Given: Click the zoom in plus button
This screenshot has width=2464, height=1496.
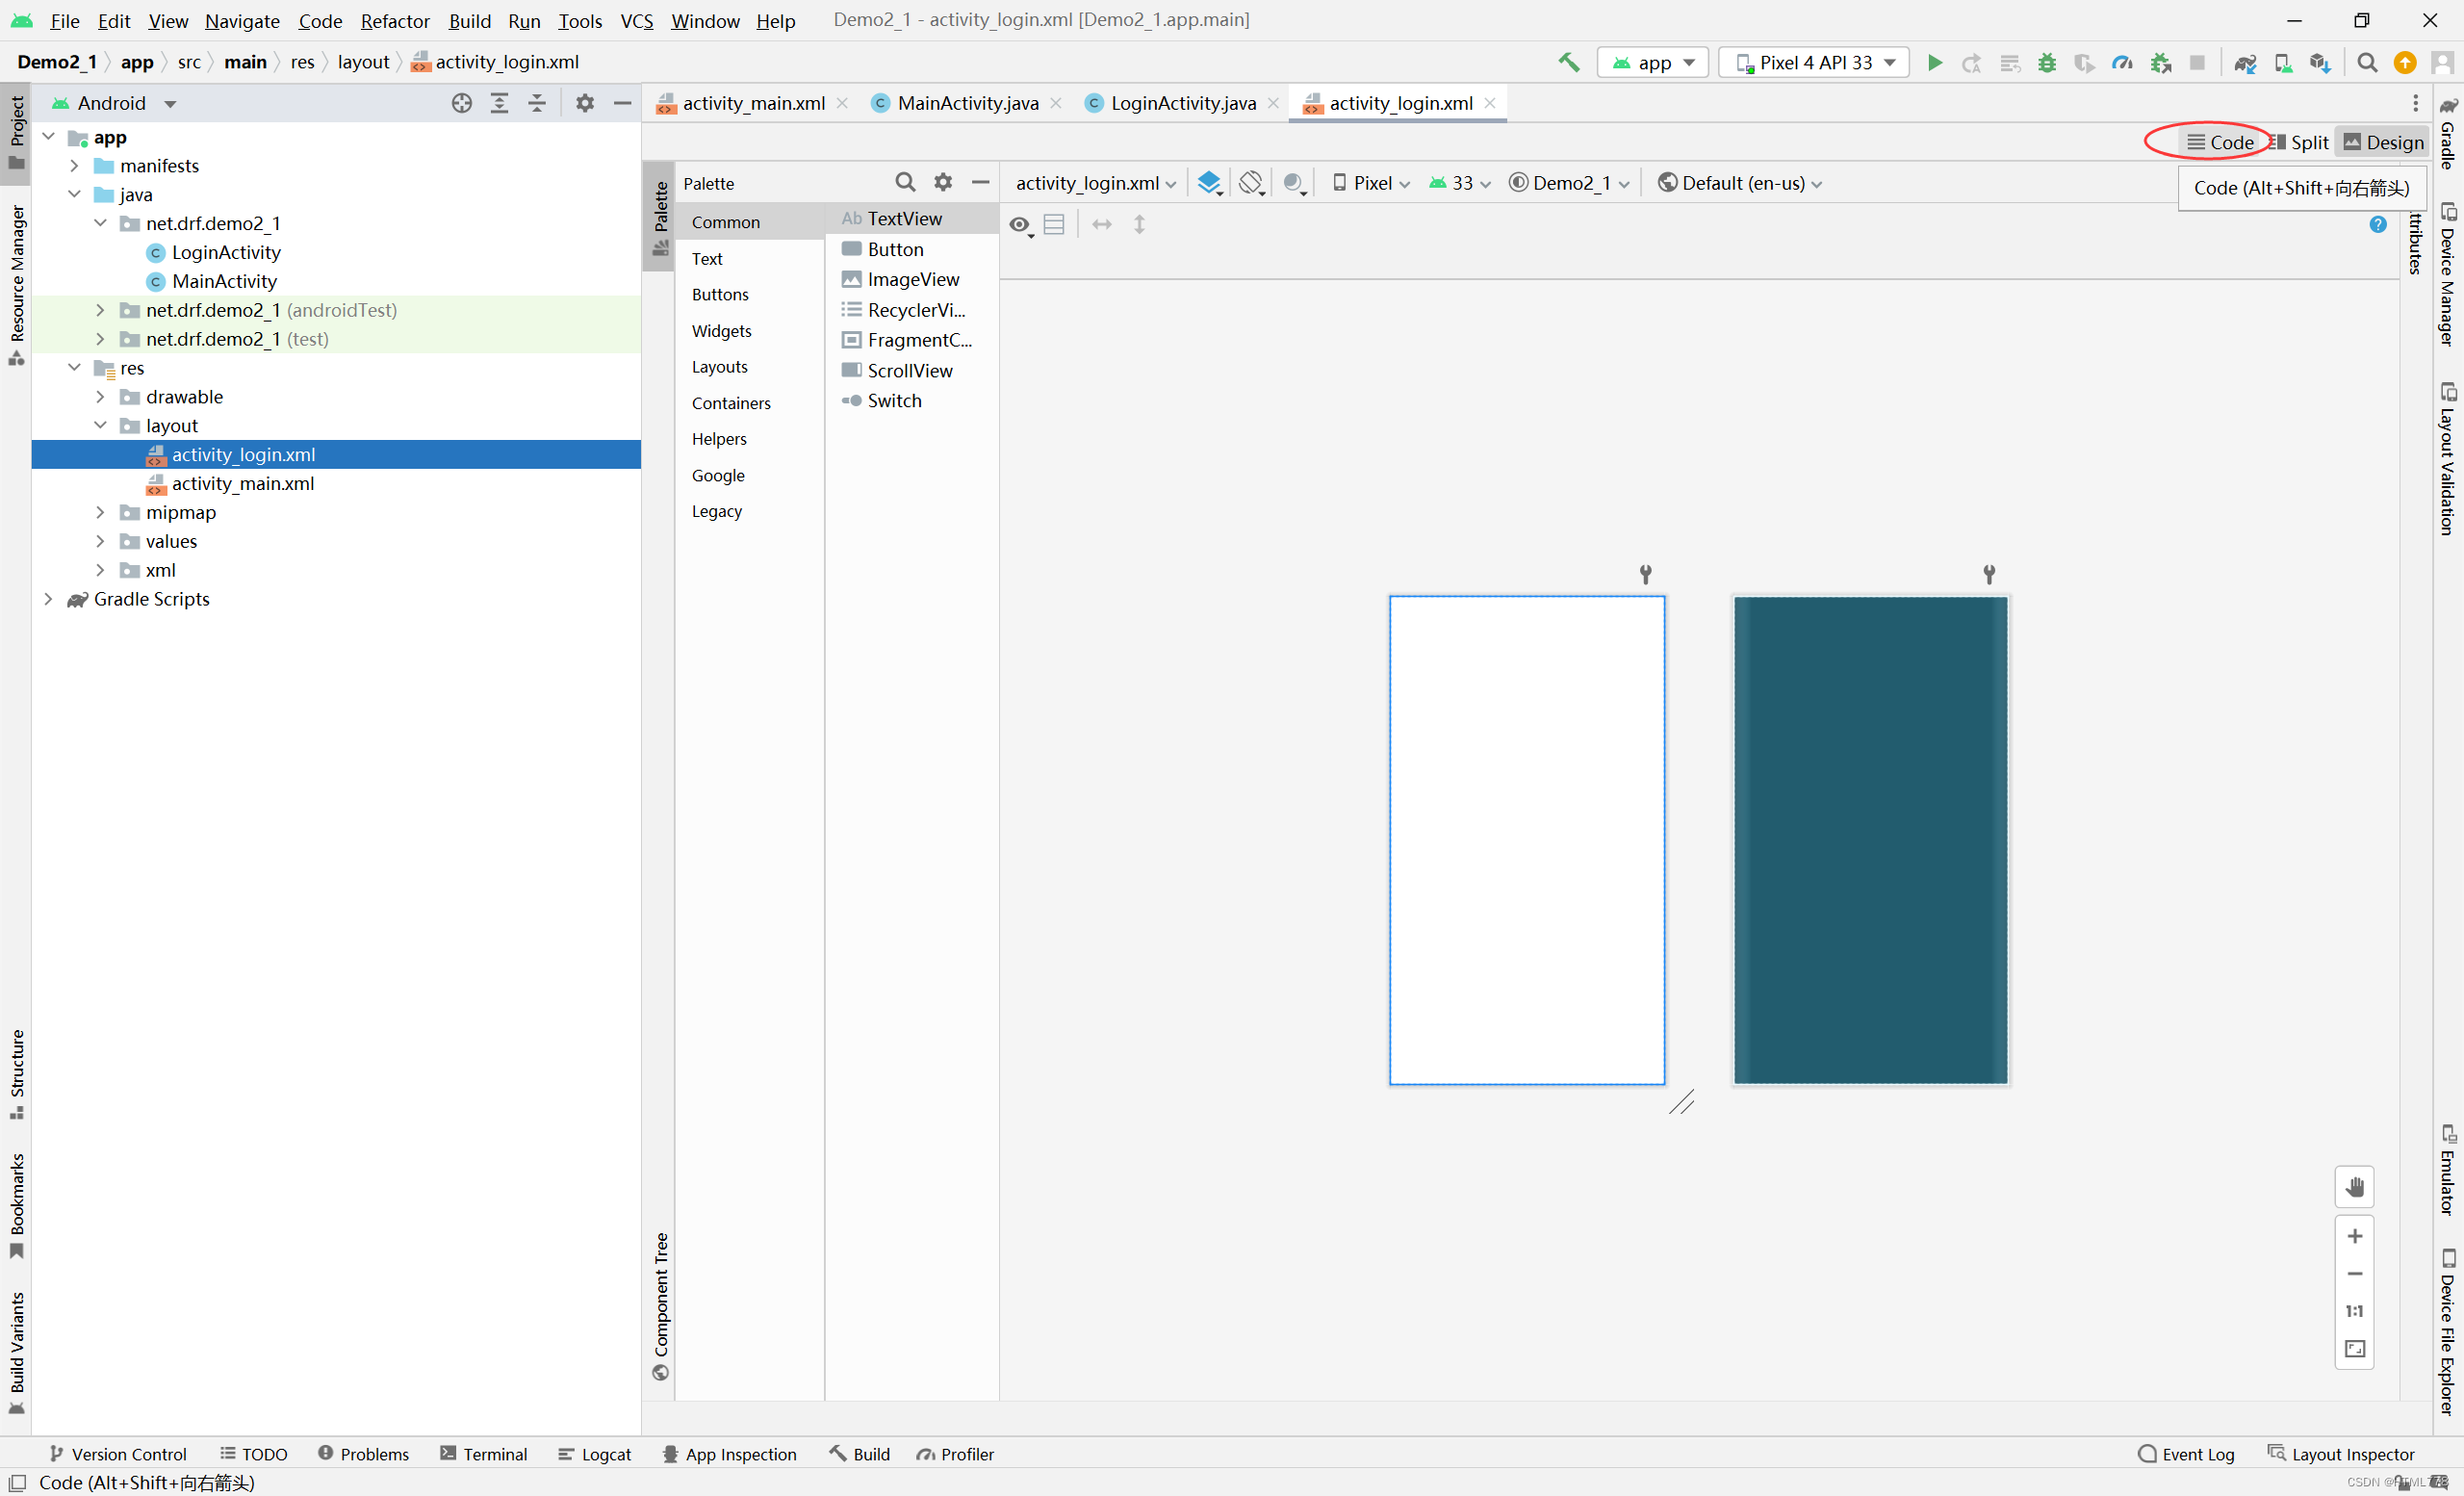Looking at the screenshot, I should point(2354,1236).
